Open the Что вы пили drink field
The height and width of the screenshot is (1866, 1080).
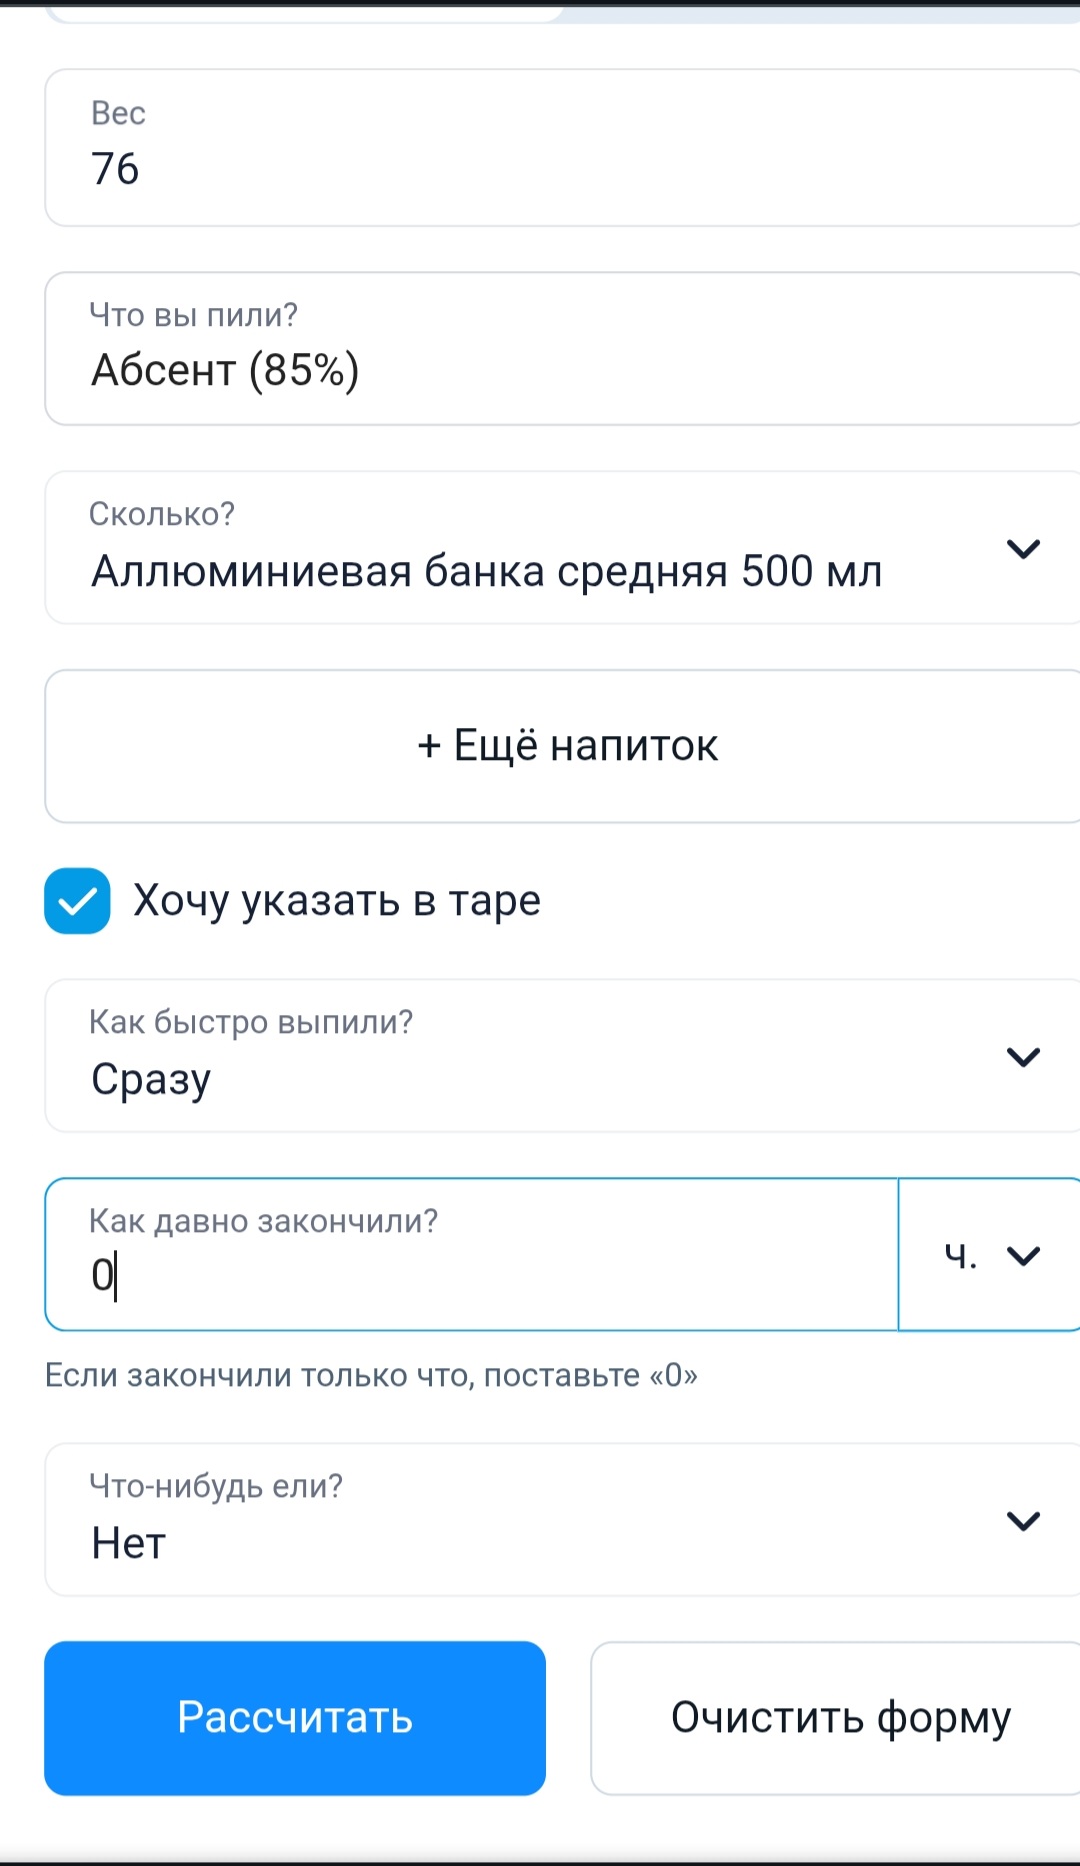coord(560,349)
